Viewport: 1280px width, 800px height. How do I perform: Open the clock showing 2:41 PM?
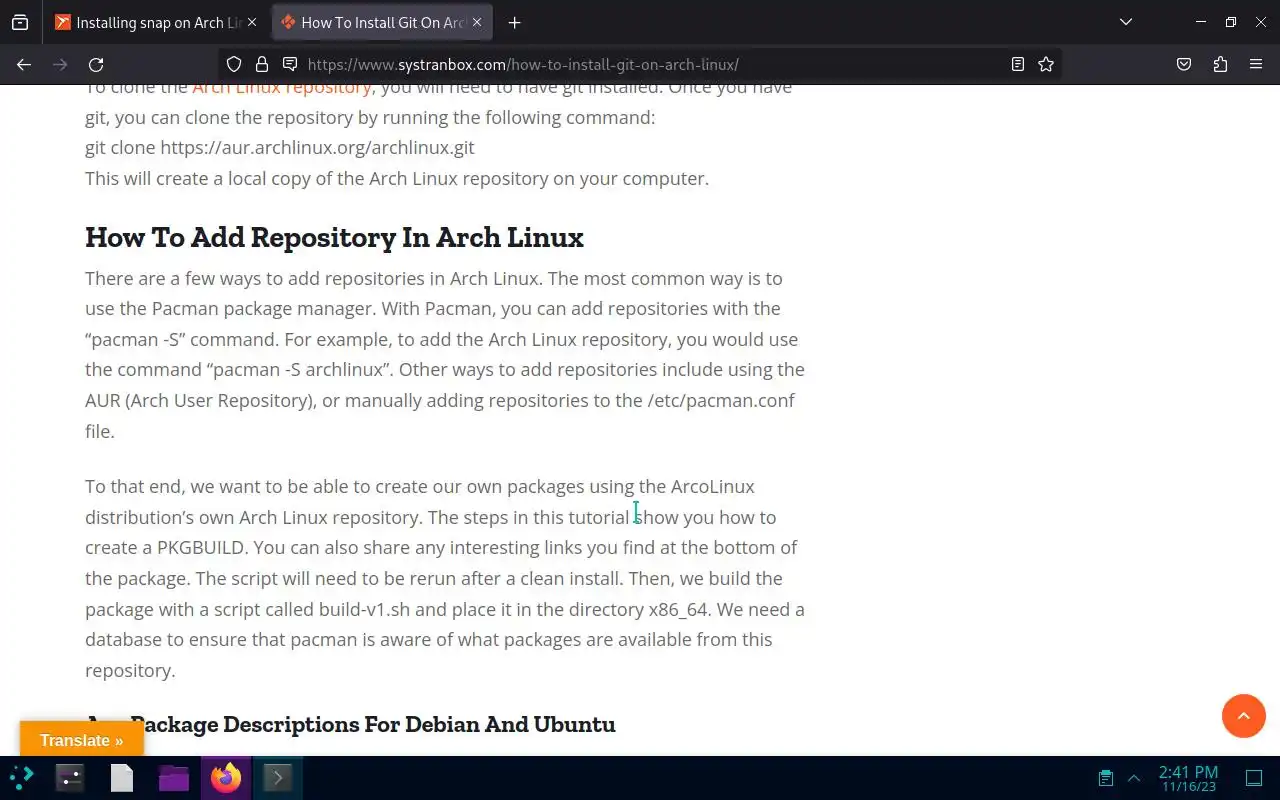click(x=1188, y=778)
